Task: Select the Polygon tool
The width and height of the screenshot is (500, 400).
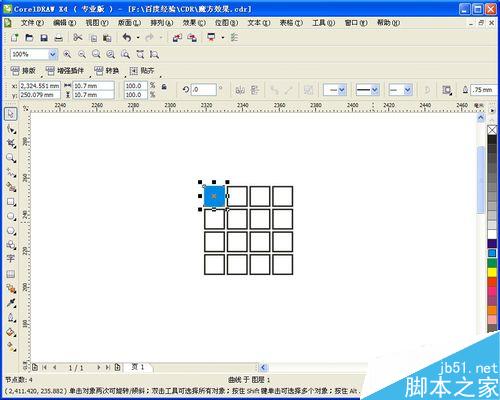Action: (11, 231)
